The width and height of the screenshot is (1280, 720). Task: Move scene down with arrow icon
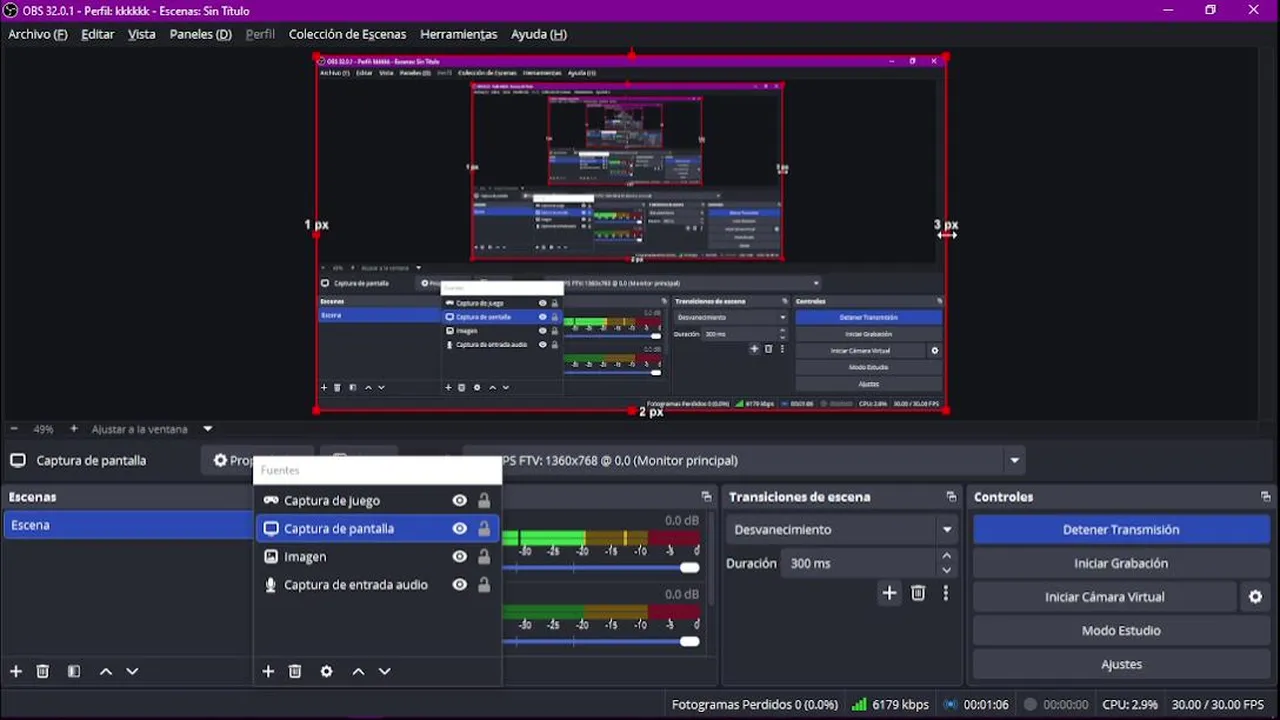pyautogui.click(x=132, y=672)
